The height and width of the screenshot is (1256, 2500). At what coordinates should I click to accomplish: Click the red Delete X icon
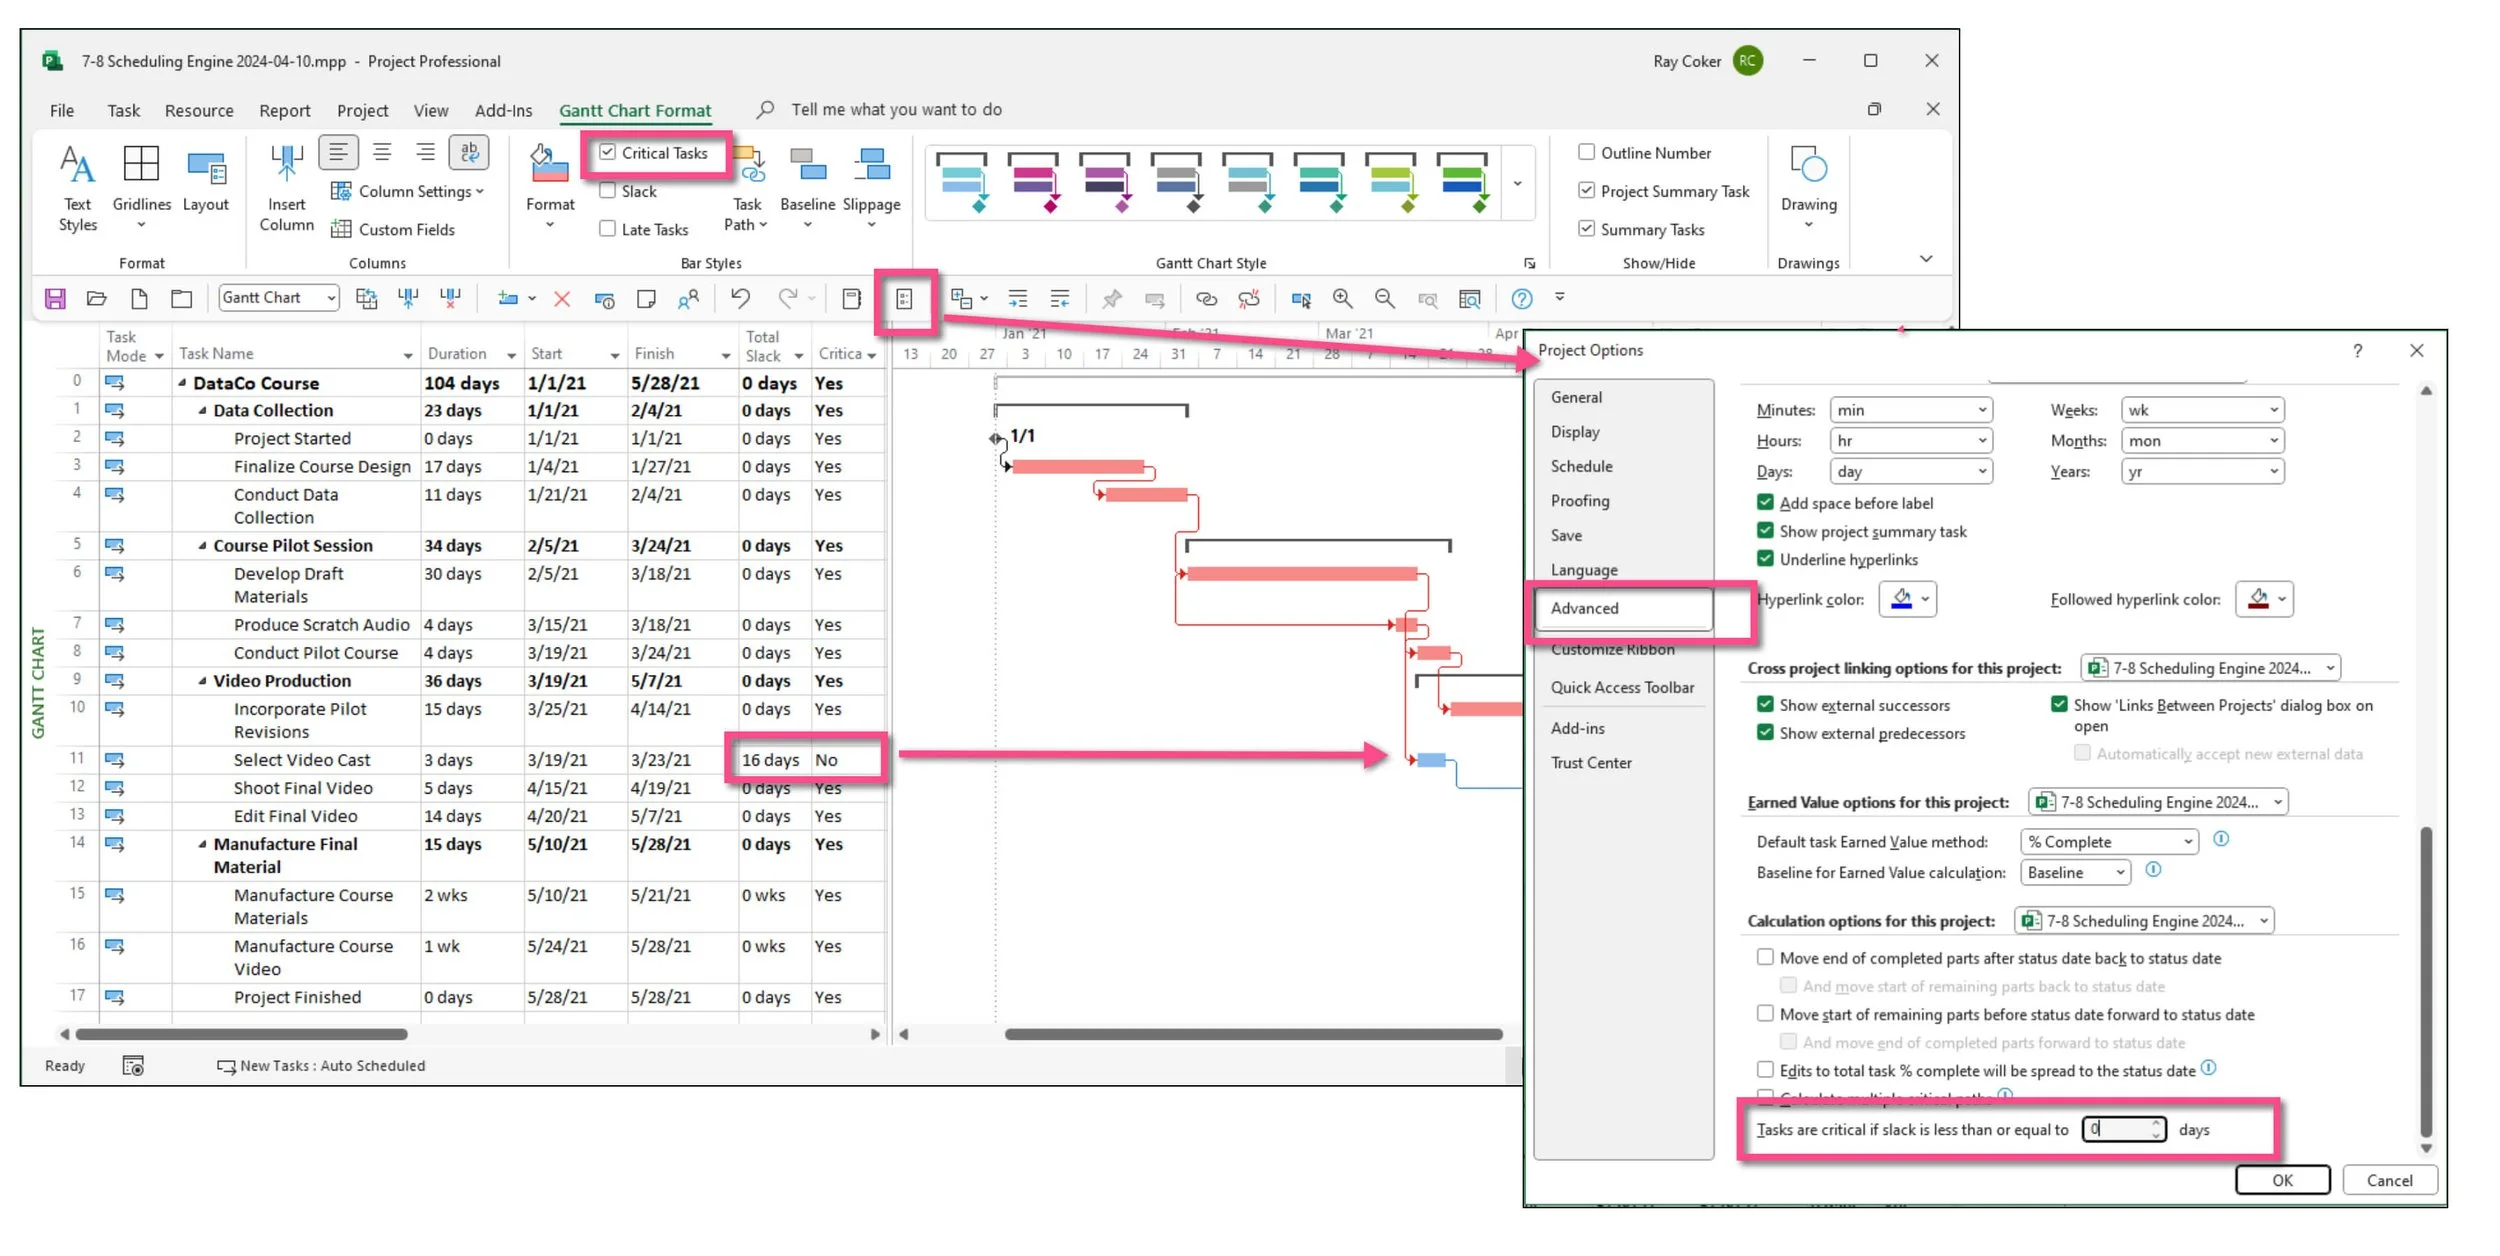pos(562,298)
